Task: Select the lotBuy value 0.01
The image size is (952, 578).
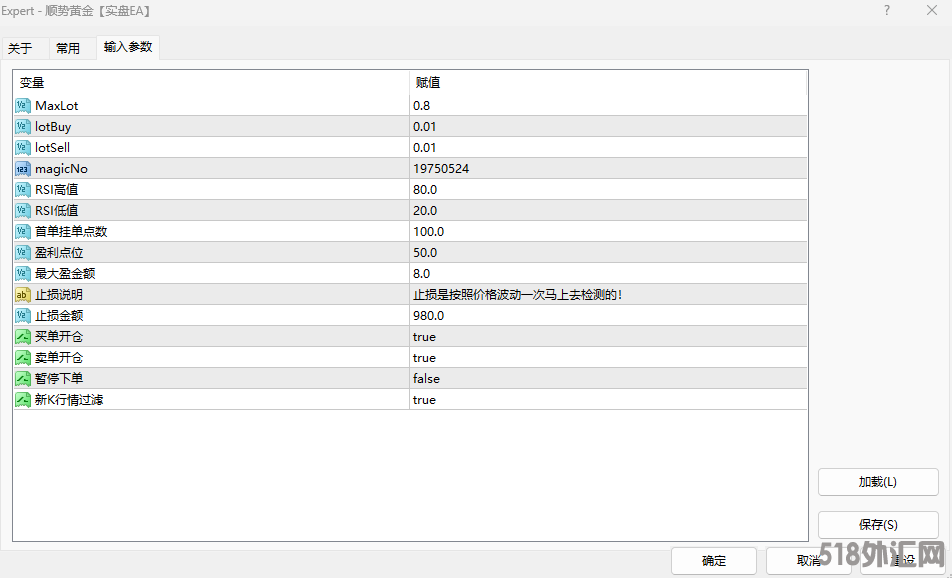Action: pyautogui.click(x=424, y=127)
